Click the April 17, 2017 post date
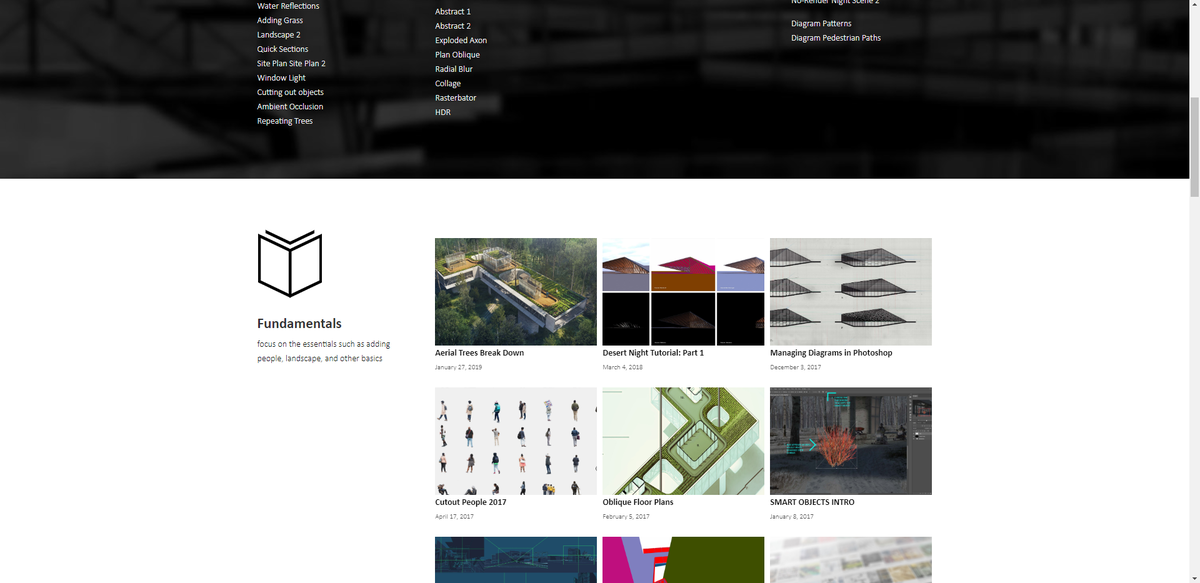 (x=454, y=516)
